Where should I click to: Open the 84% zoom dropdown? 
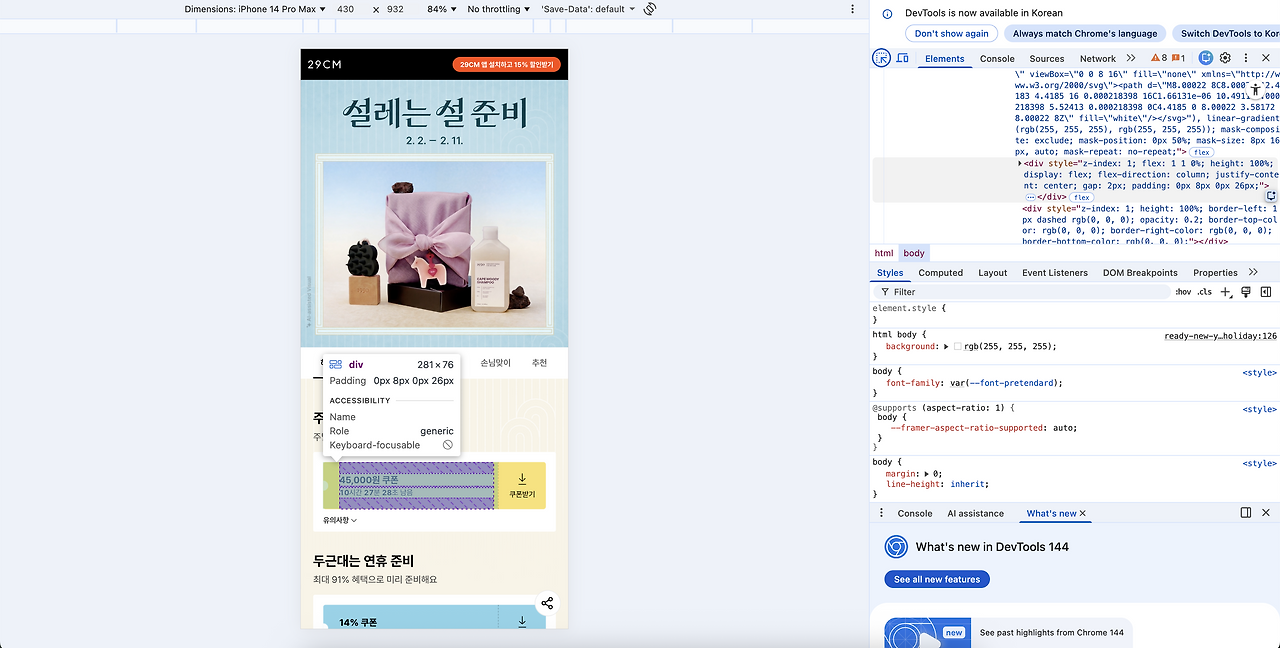tap(442, 9)
